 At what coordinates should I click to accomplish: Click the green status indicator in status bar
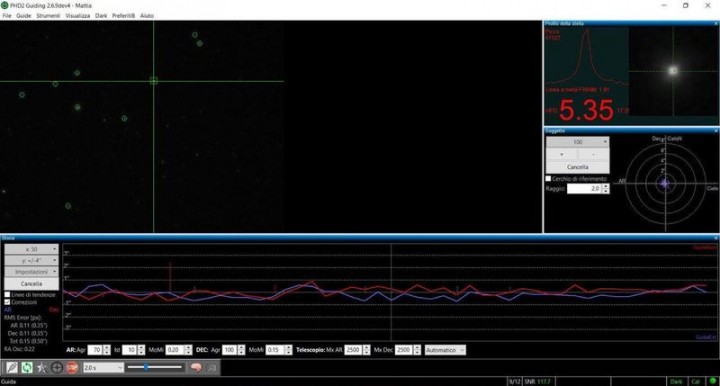[x=713, y=381]
